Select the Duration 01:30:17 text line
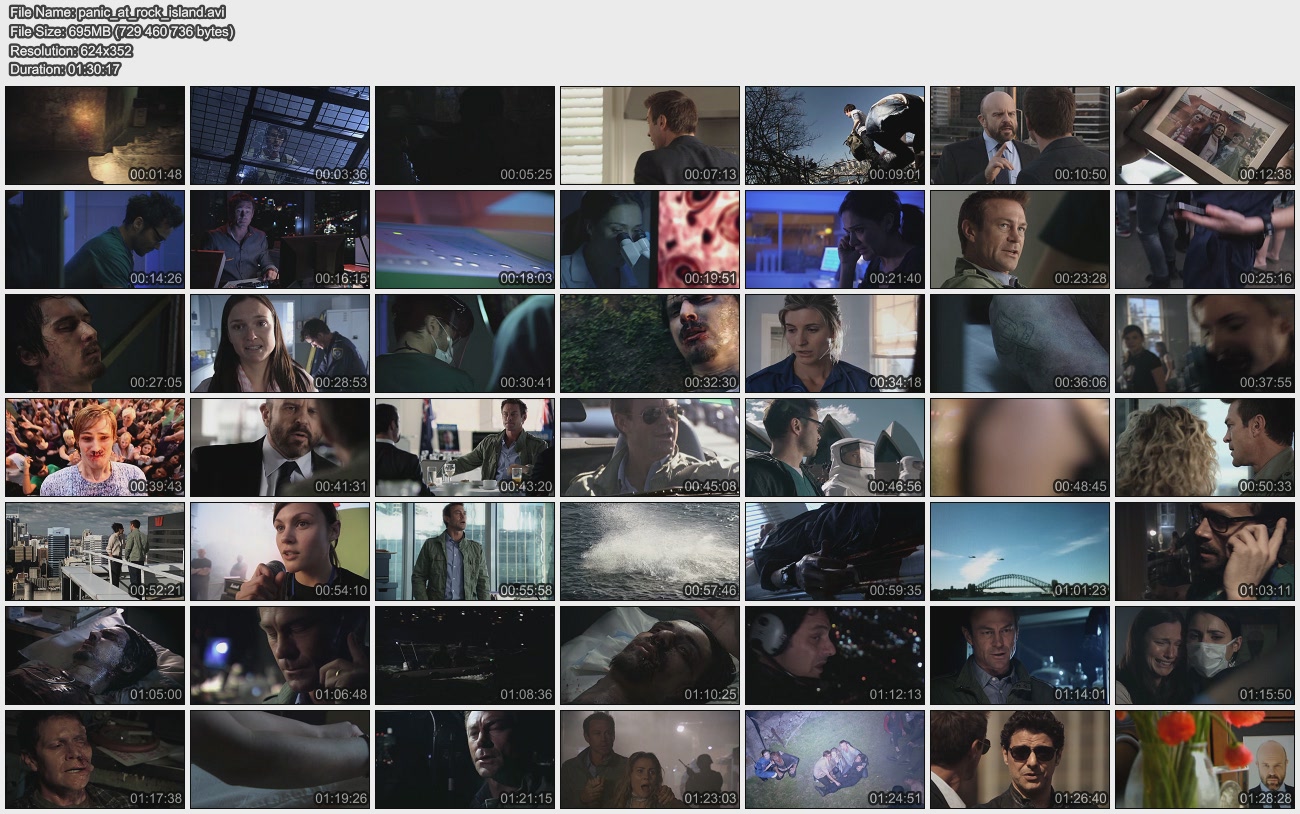This screenshot has height=814, width=1300. click(x=64, y=69)
